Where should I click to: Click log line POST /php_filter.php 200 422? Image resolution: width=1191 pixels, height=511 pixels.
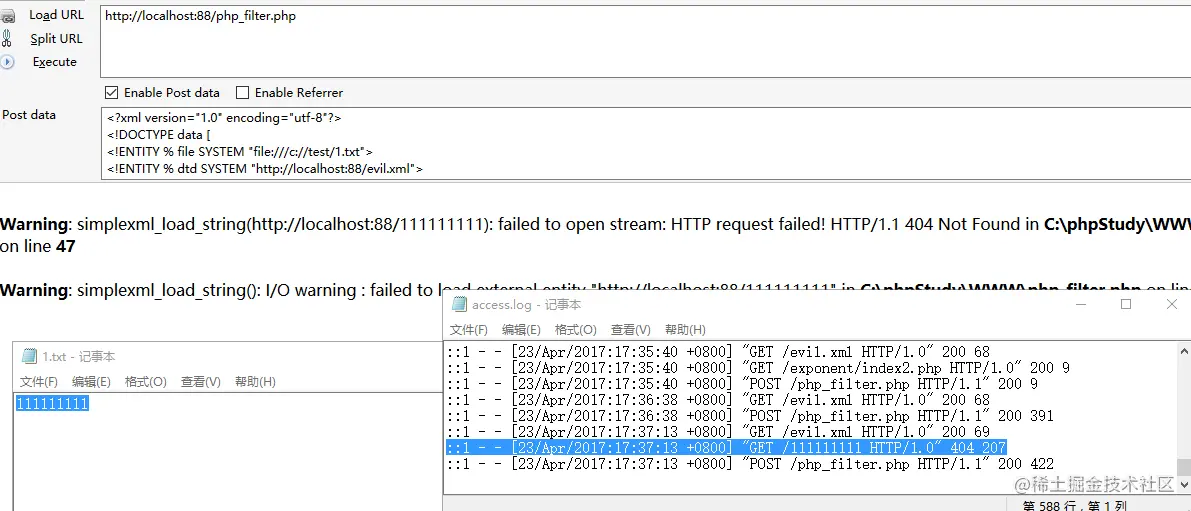coord(750,463)
